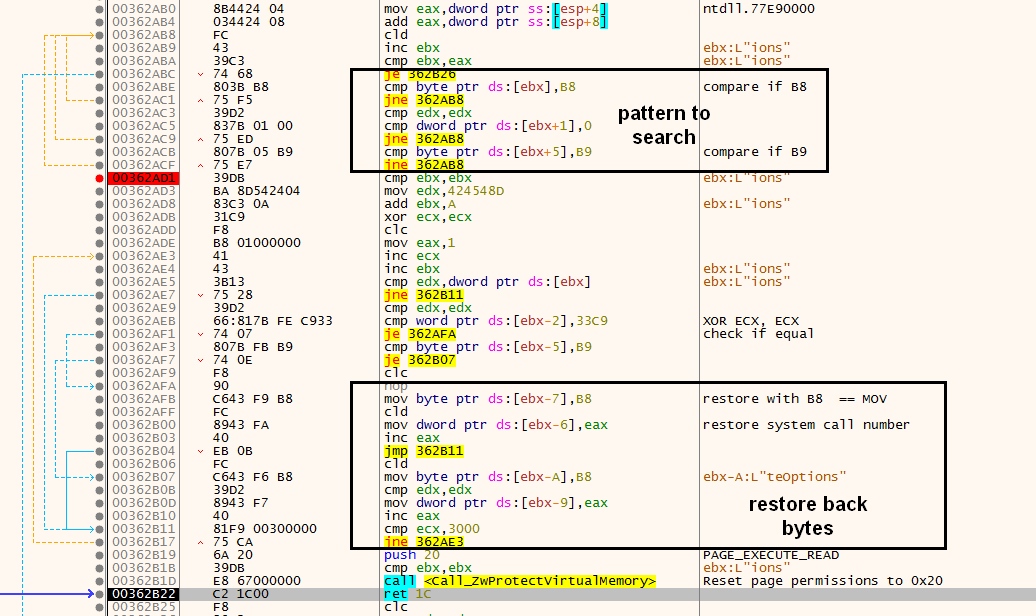
Task: Disable the red breakpoint at 00362AD1
Action: [99, 178]
